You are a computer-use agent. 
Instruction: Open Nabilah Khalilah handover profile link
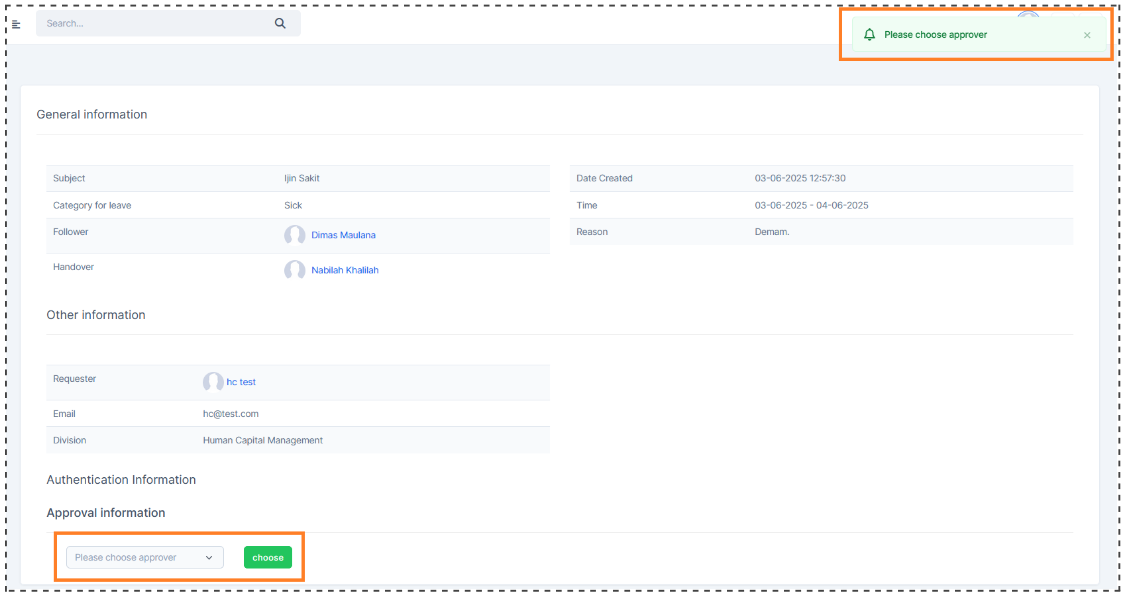pyautogui.click(x=344, y=270)
